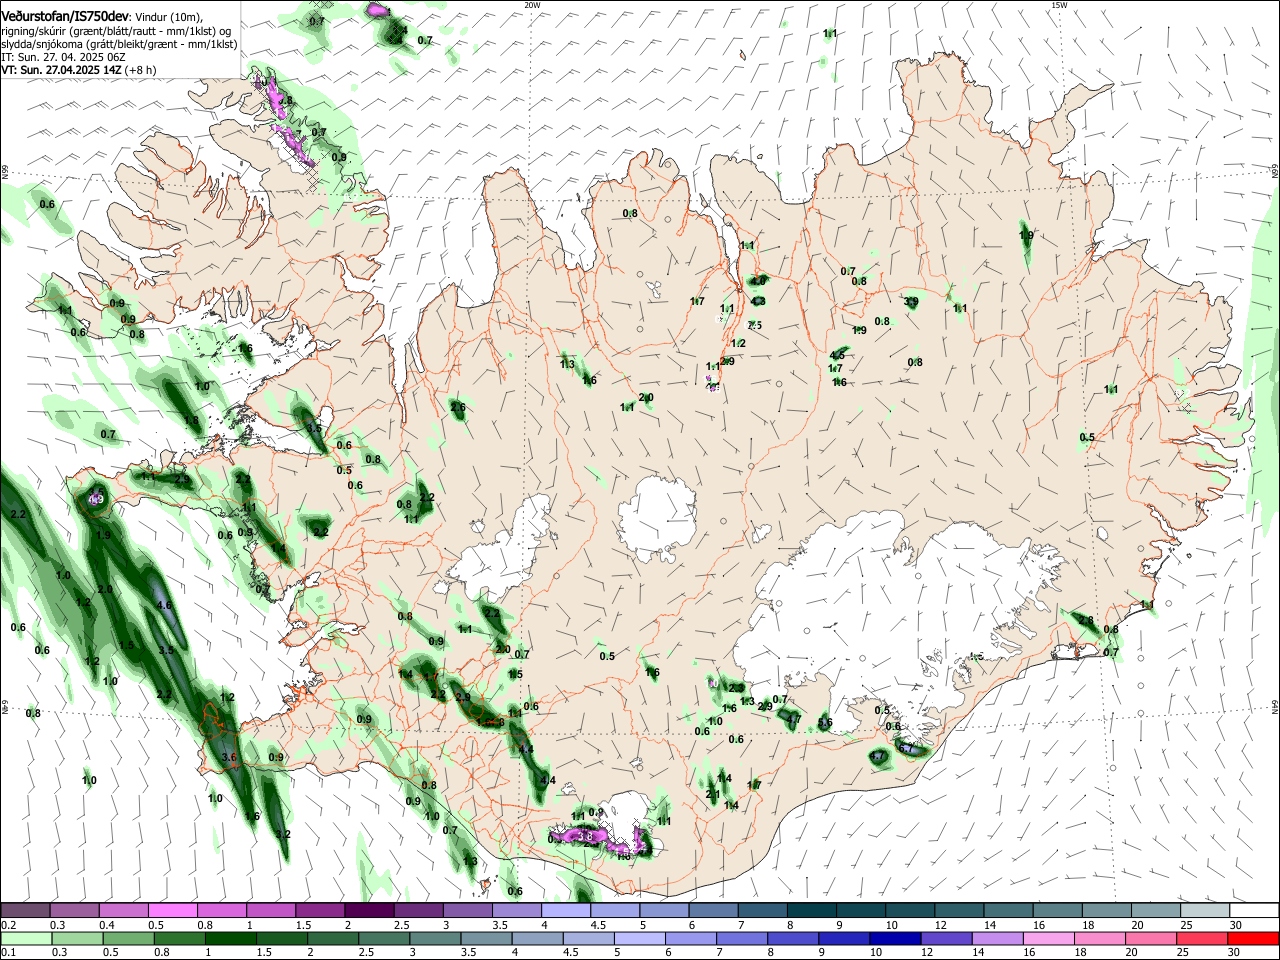The image size is (1280, 960).
Task: Pick the 0.3–0.5 green bottom-row swatch
Action: click(75, 939)
